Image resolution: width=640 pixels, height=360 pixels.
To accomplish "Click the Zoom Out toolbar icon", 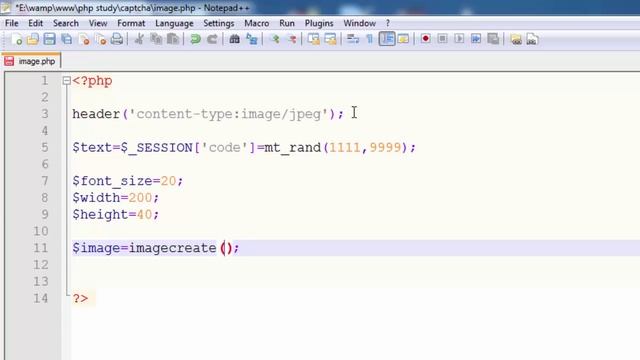I will (292, 39).
